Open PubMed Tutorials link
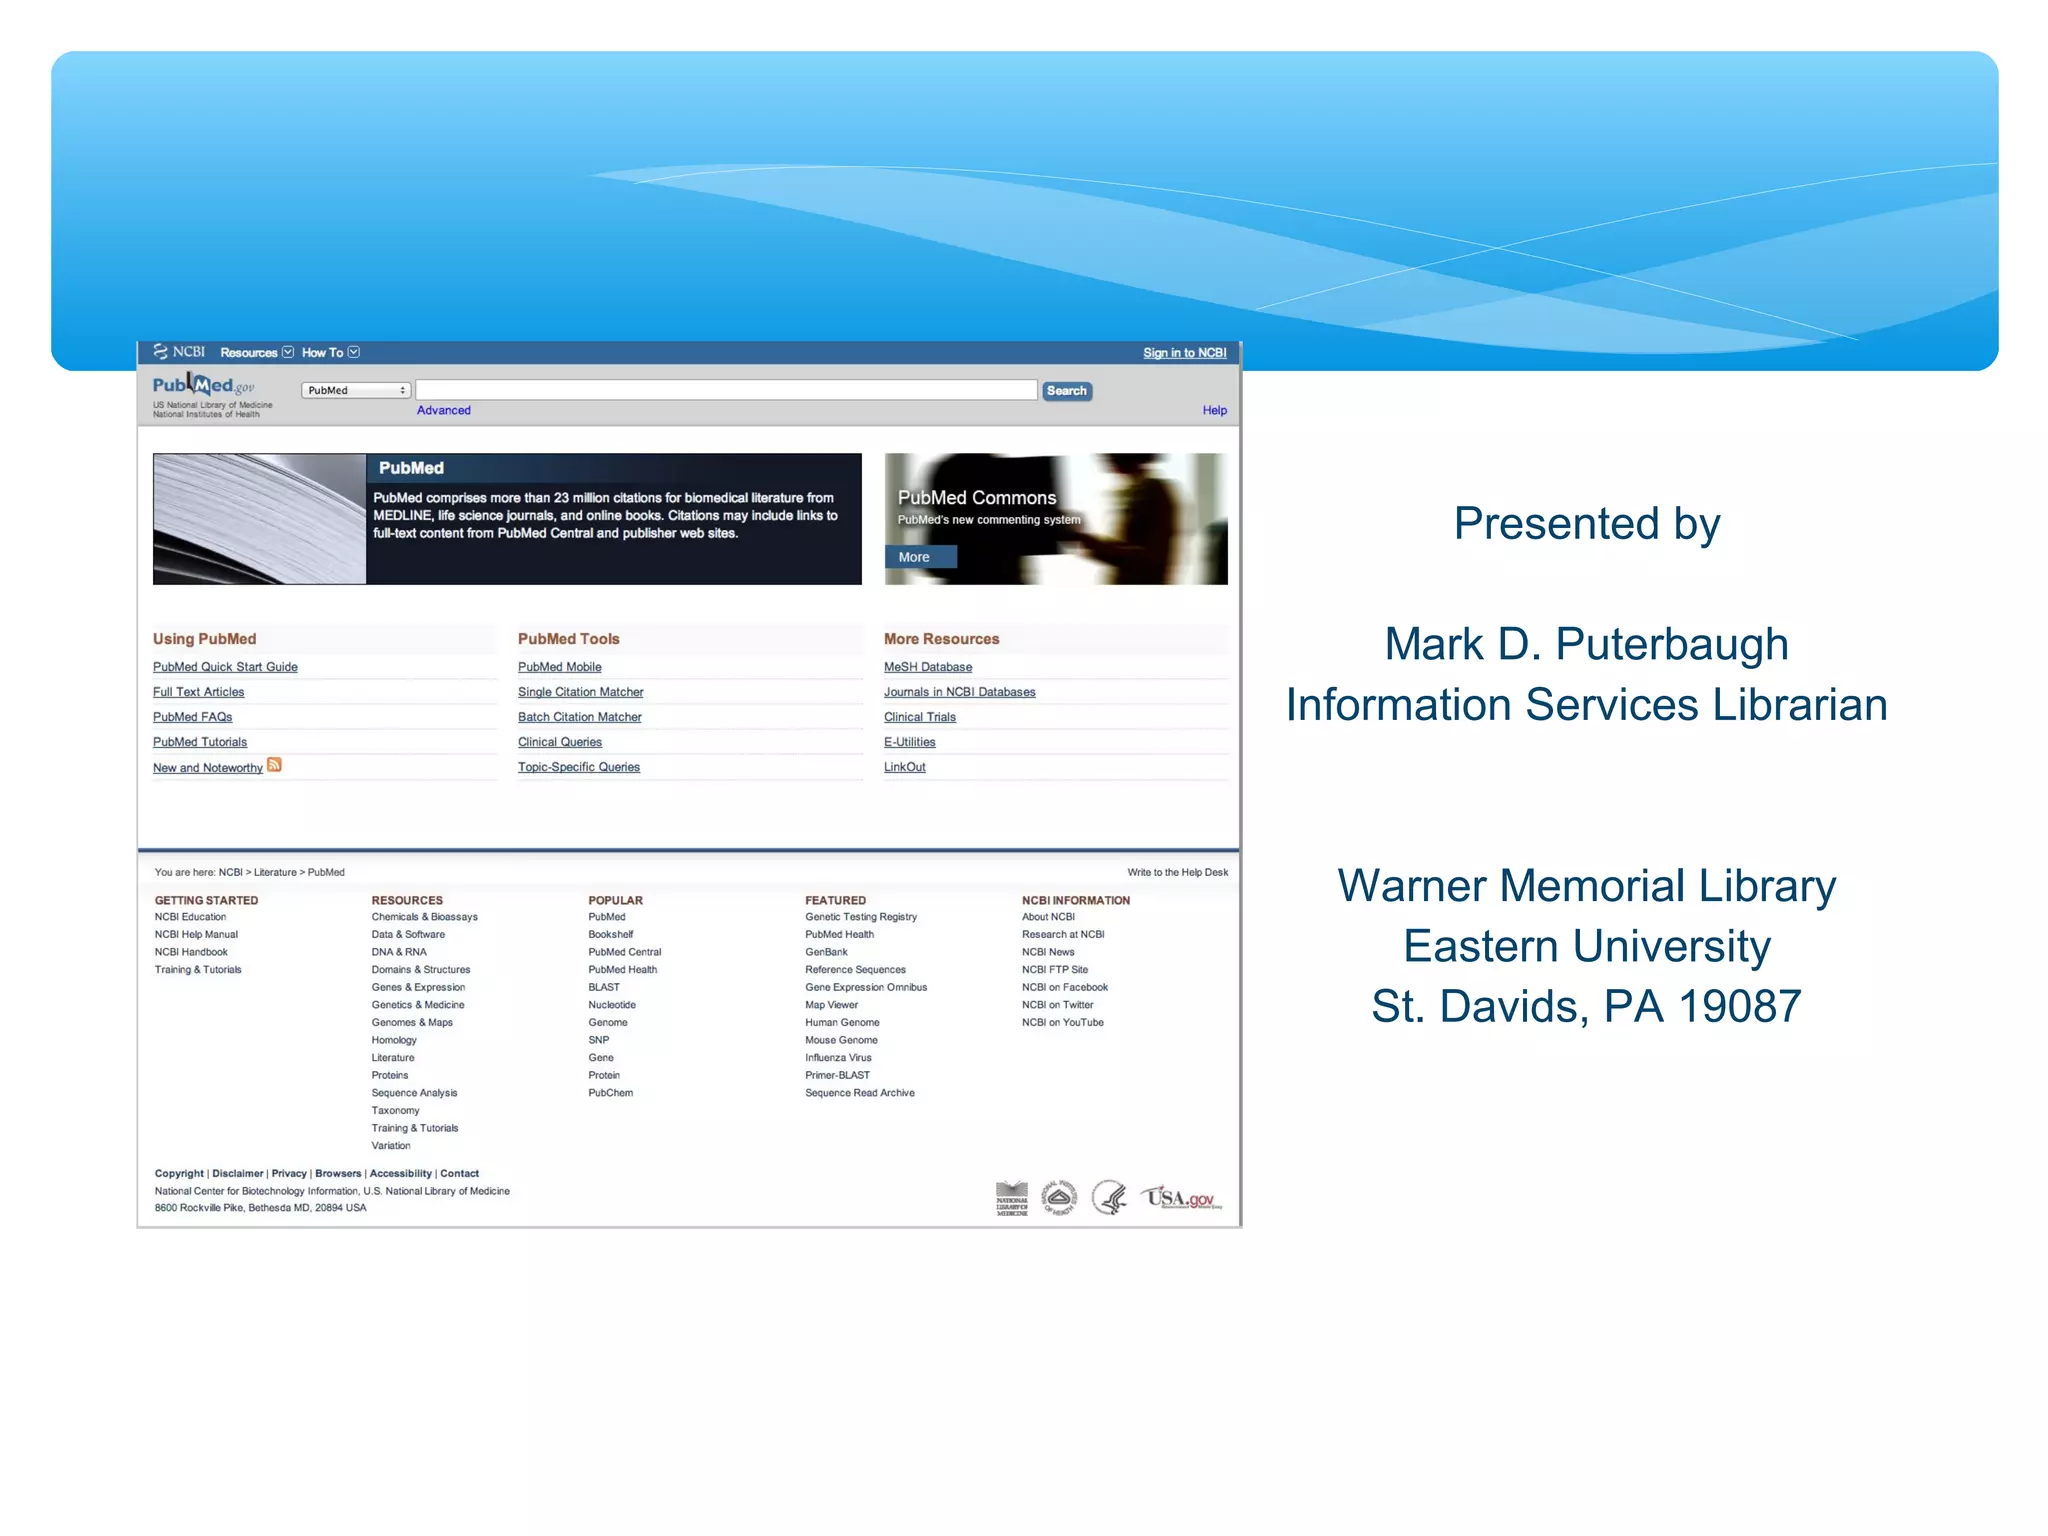The height and width of the screenshot is (1536, 2048). pyautogui.click(x=200, y=742)
